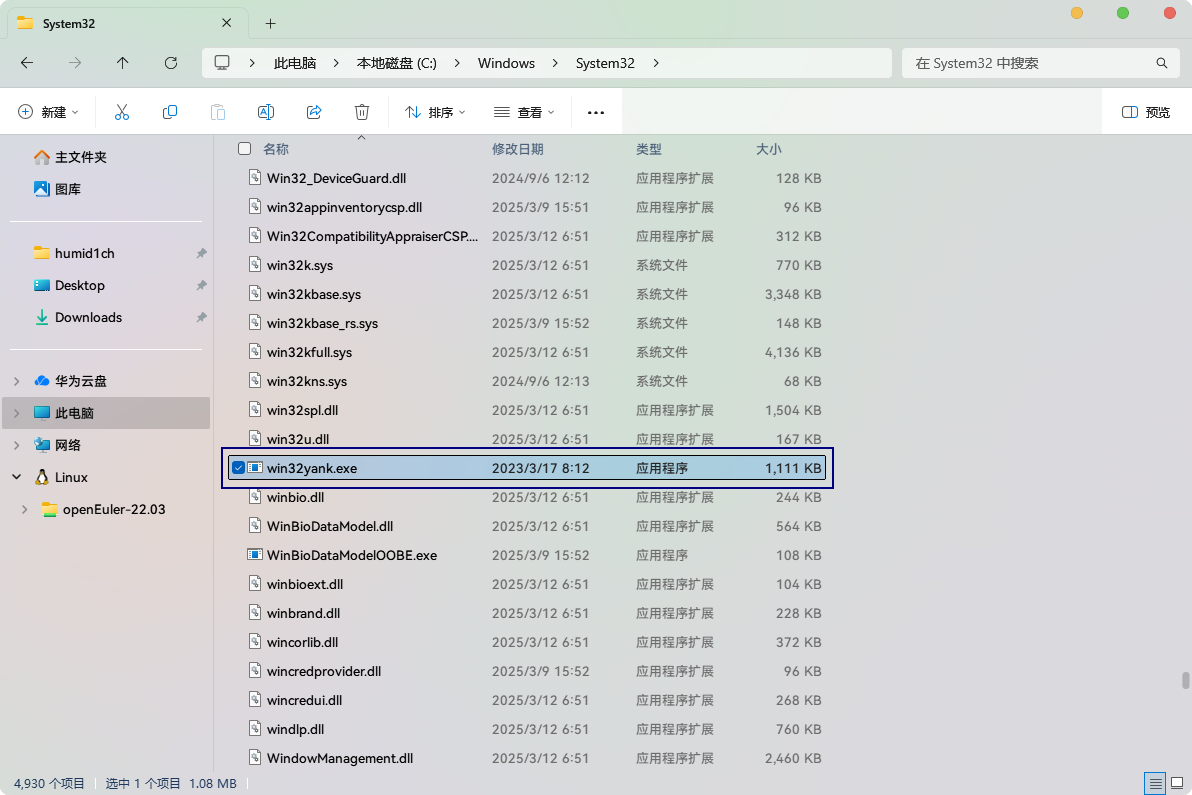Go forward with the right arrow
Image resolution: width=1192 pixels, height=795 pixels.
coord(74,63)
